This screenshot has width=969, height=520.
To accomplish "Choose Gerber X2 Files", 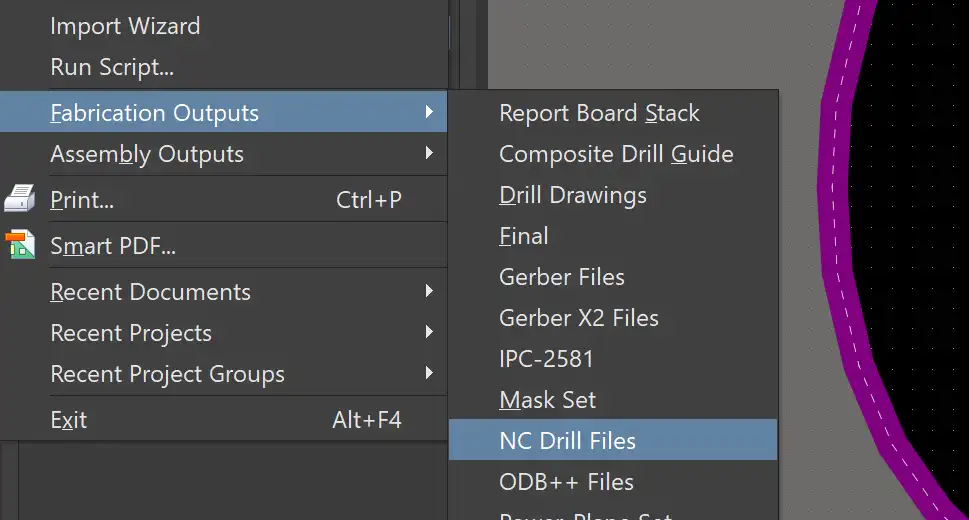I will (579, 318).
